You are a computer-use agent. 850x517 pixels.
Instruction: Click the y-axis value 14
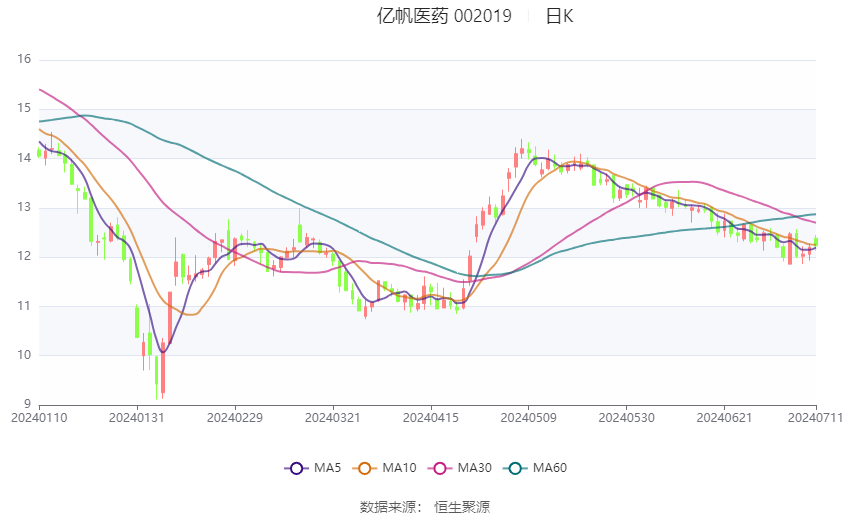24,158
